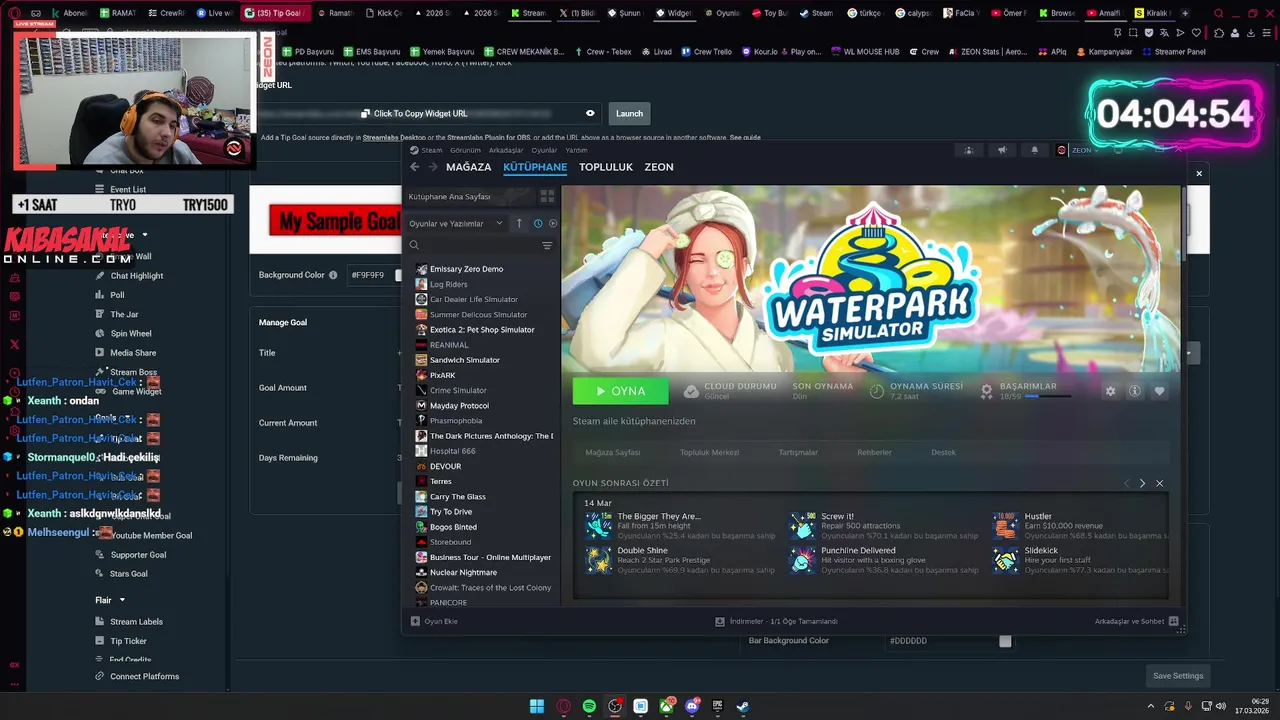Pick the Bar Background Color swatch

1005,641
